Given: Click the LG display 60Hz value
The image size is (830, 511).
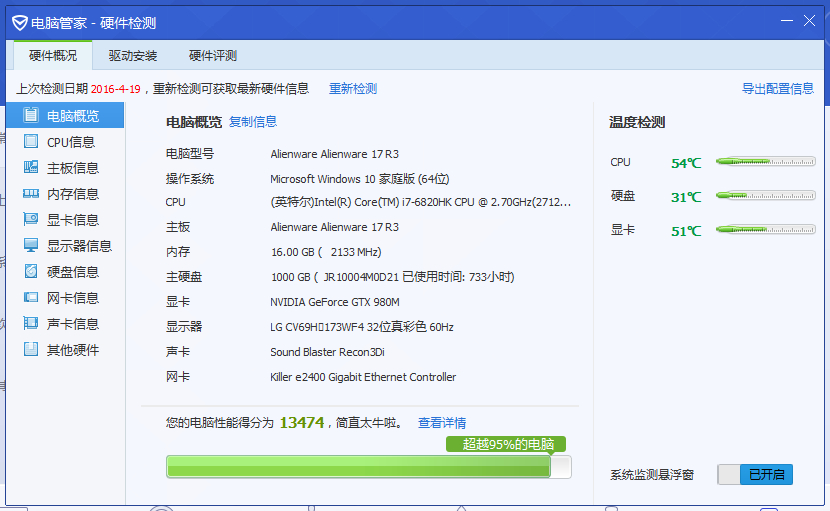Looking at the screenshot, I should 362,327.
